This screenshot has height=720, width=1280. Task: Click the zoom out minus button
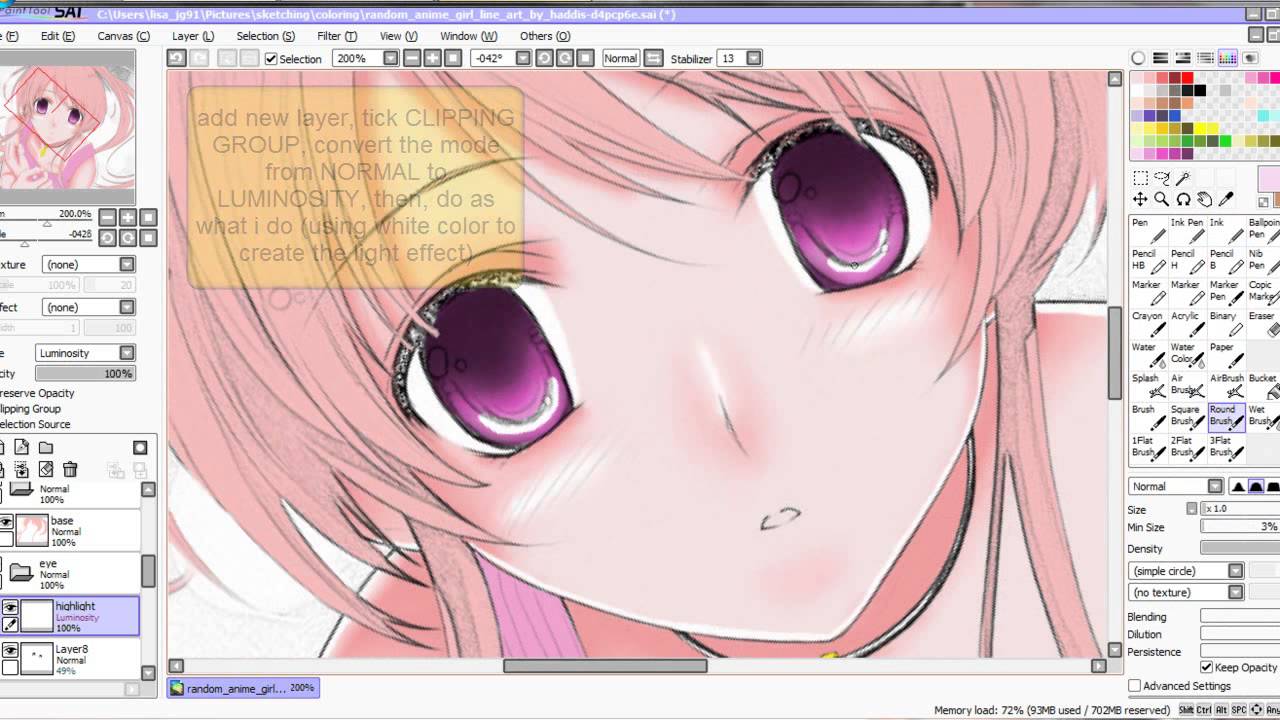click(x=412, y=59)
